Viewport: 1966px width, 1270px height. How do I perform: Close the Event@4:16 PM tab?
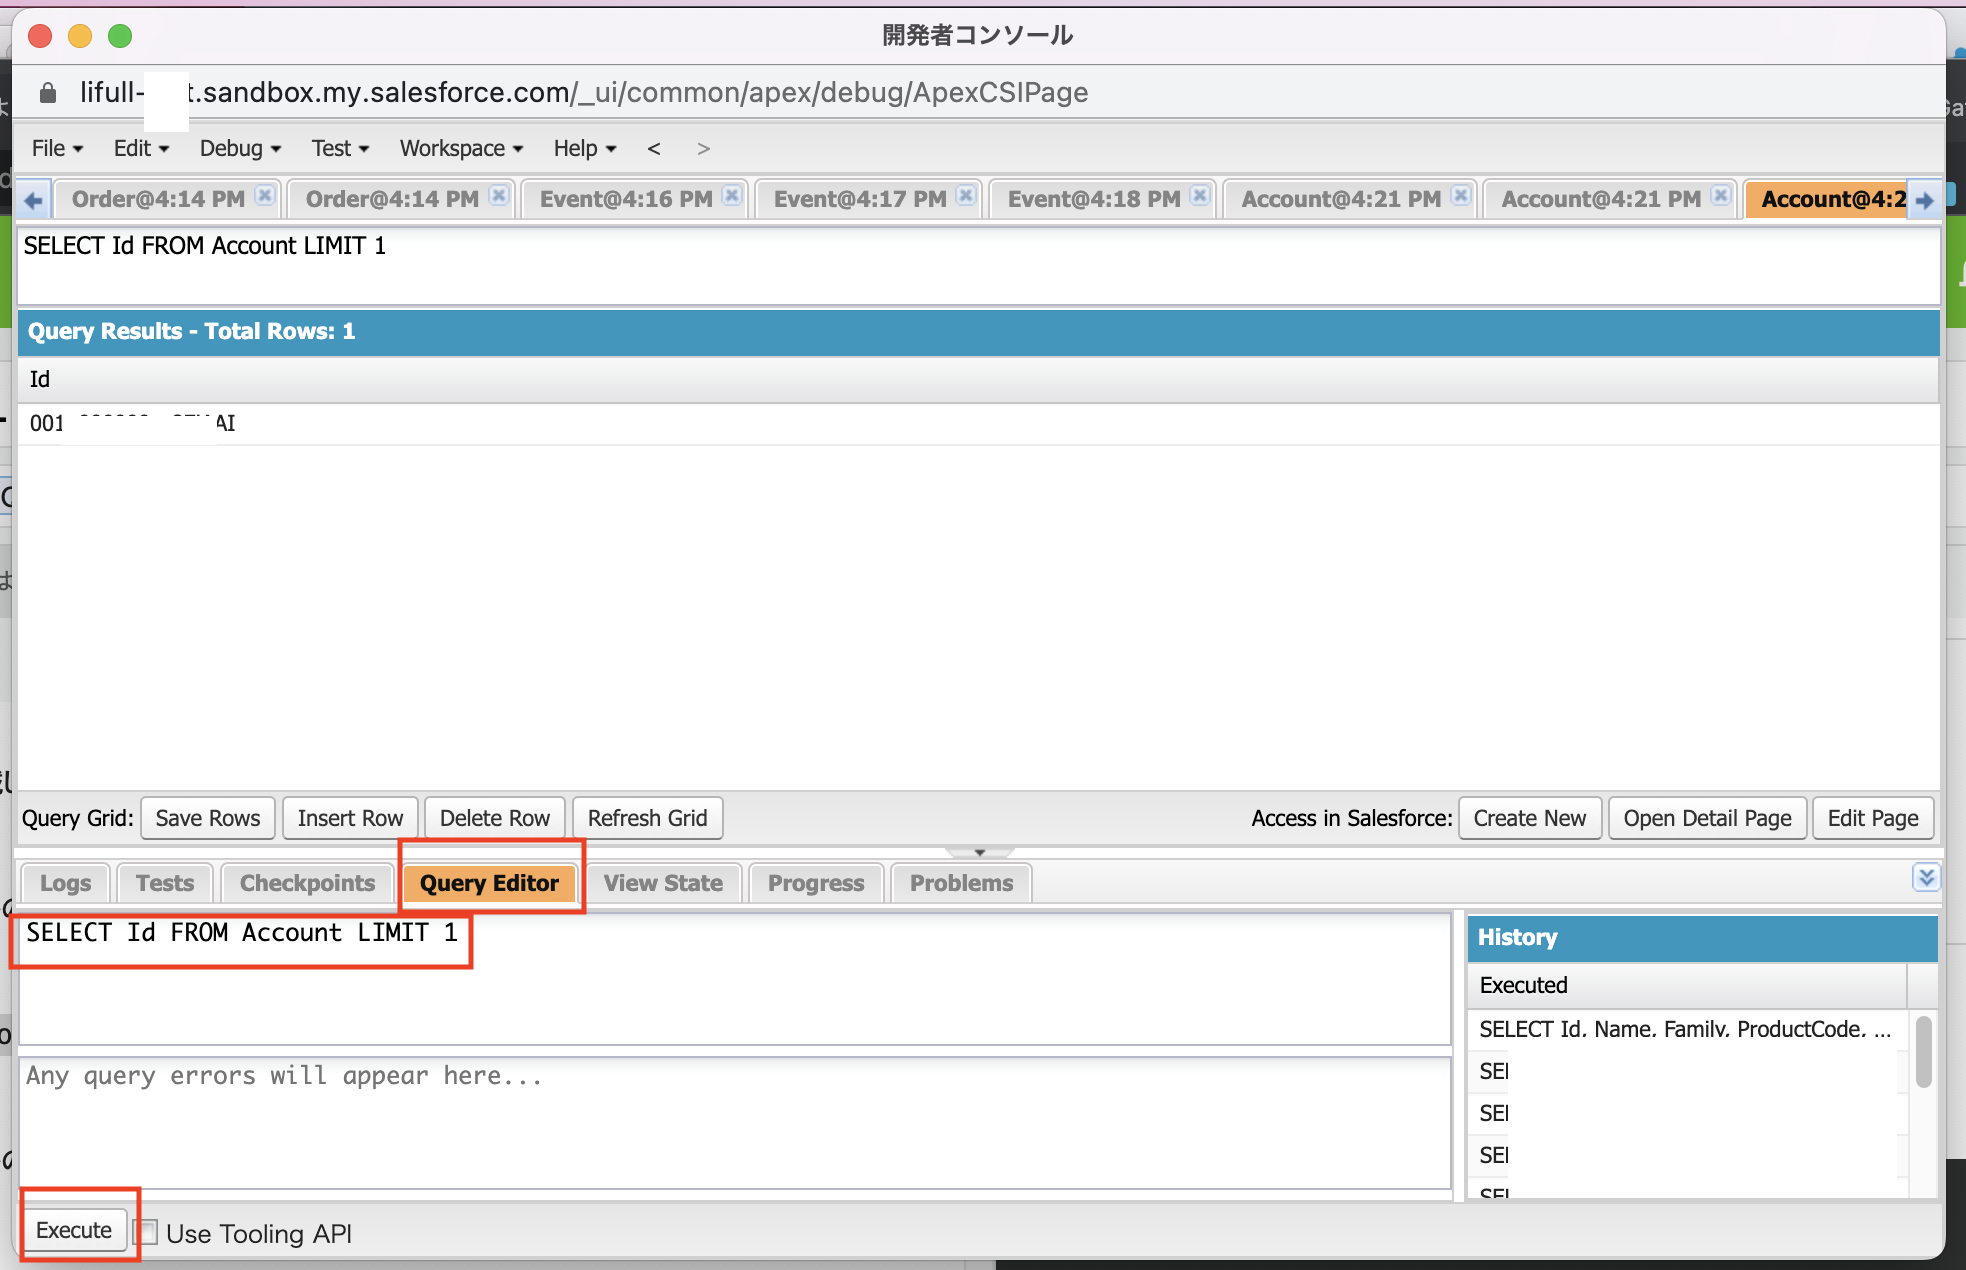coord(732,196)
